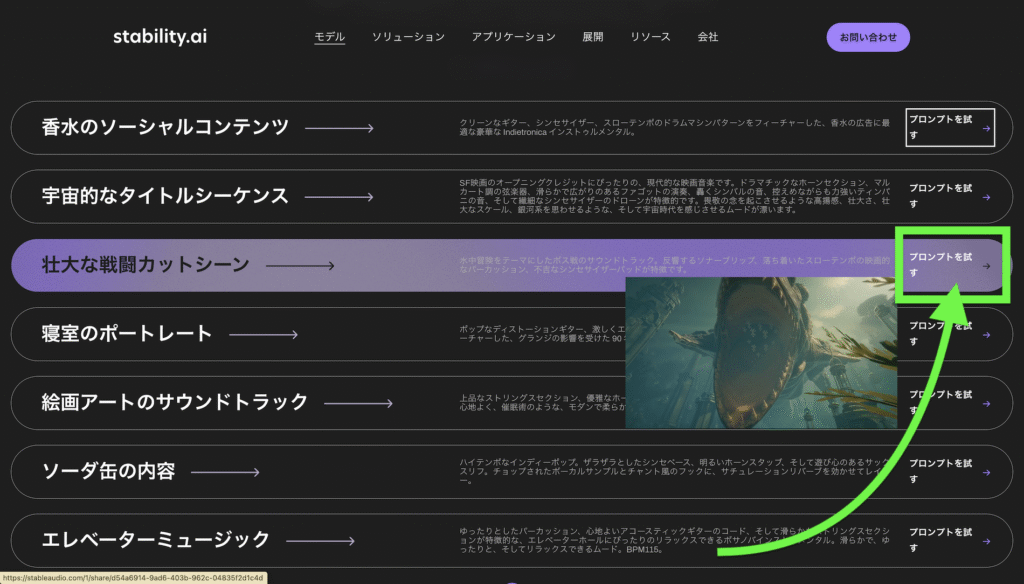1024x584 pixels.
Task: Click the arrow beside エレベーターミュージック
Action: [320, 541]
